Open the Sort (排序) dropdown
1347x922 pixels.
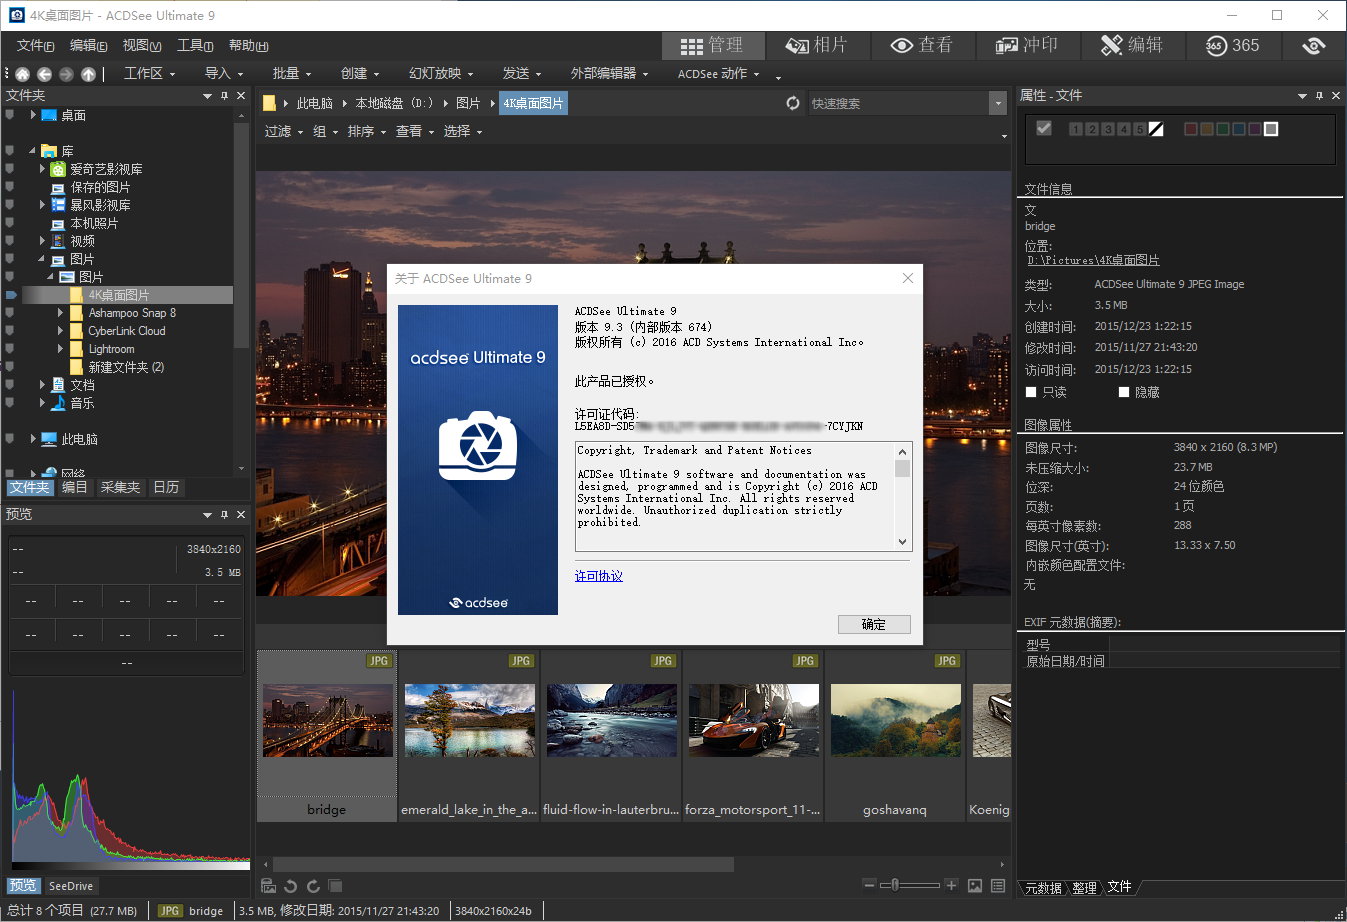point(367,131)
